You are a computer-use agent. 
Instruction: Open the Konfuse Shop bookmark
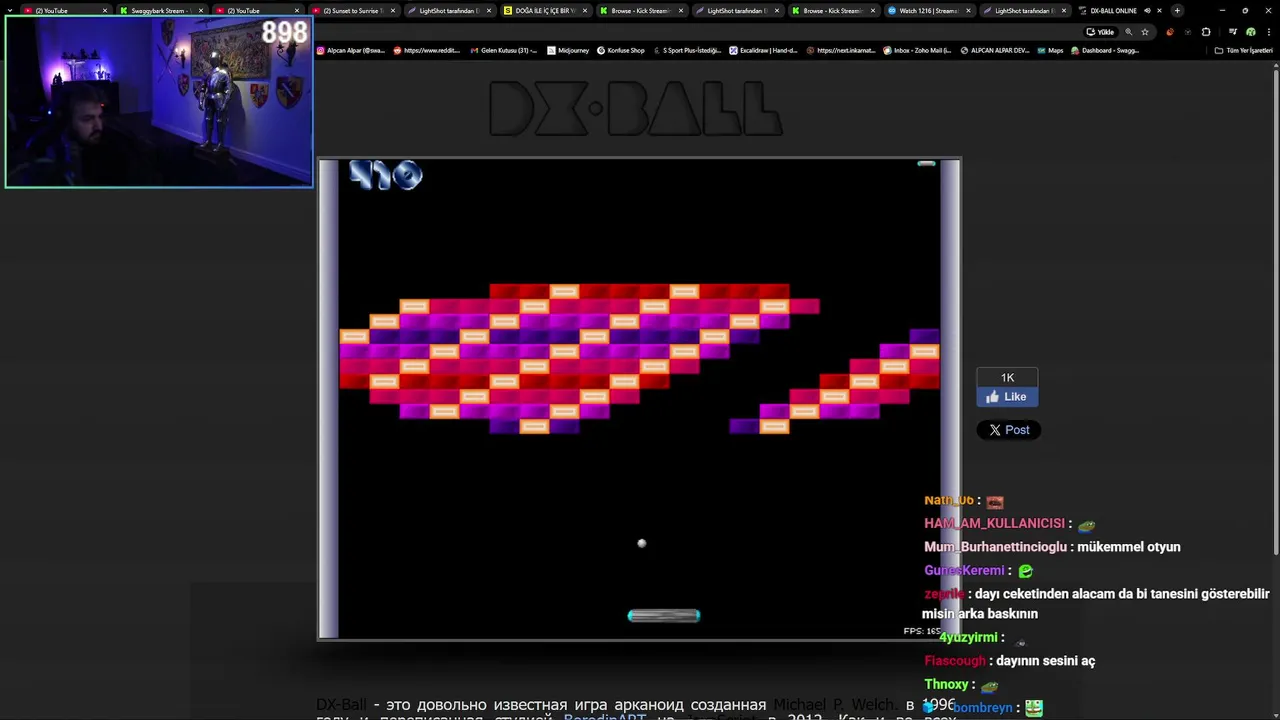(x=621, y=50)
